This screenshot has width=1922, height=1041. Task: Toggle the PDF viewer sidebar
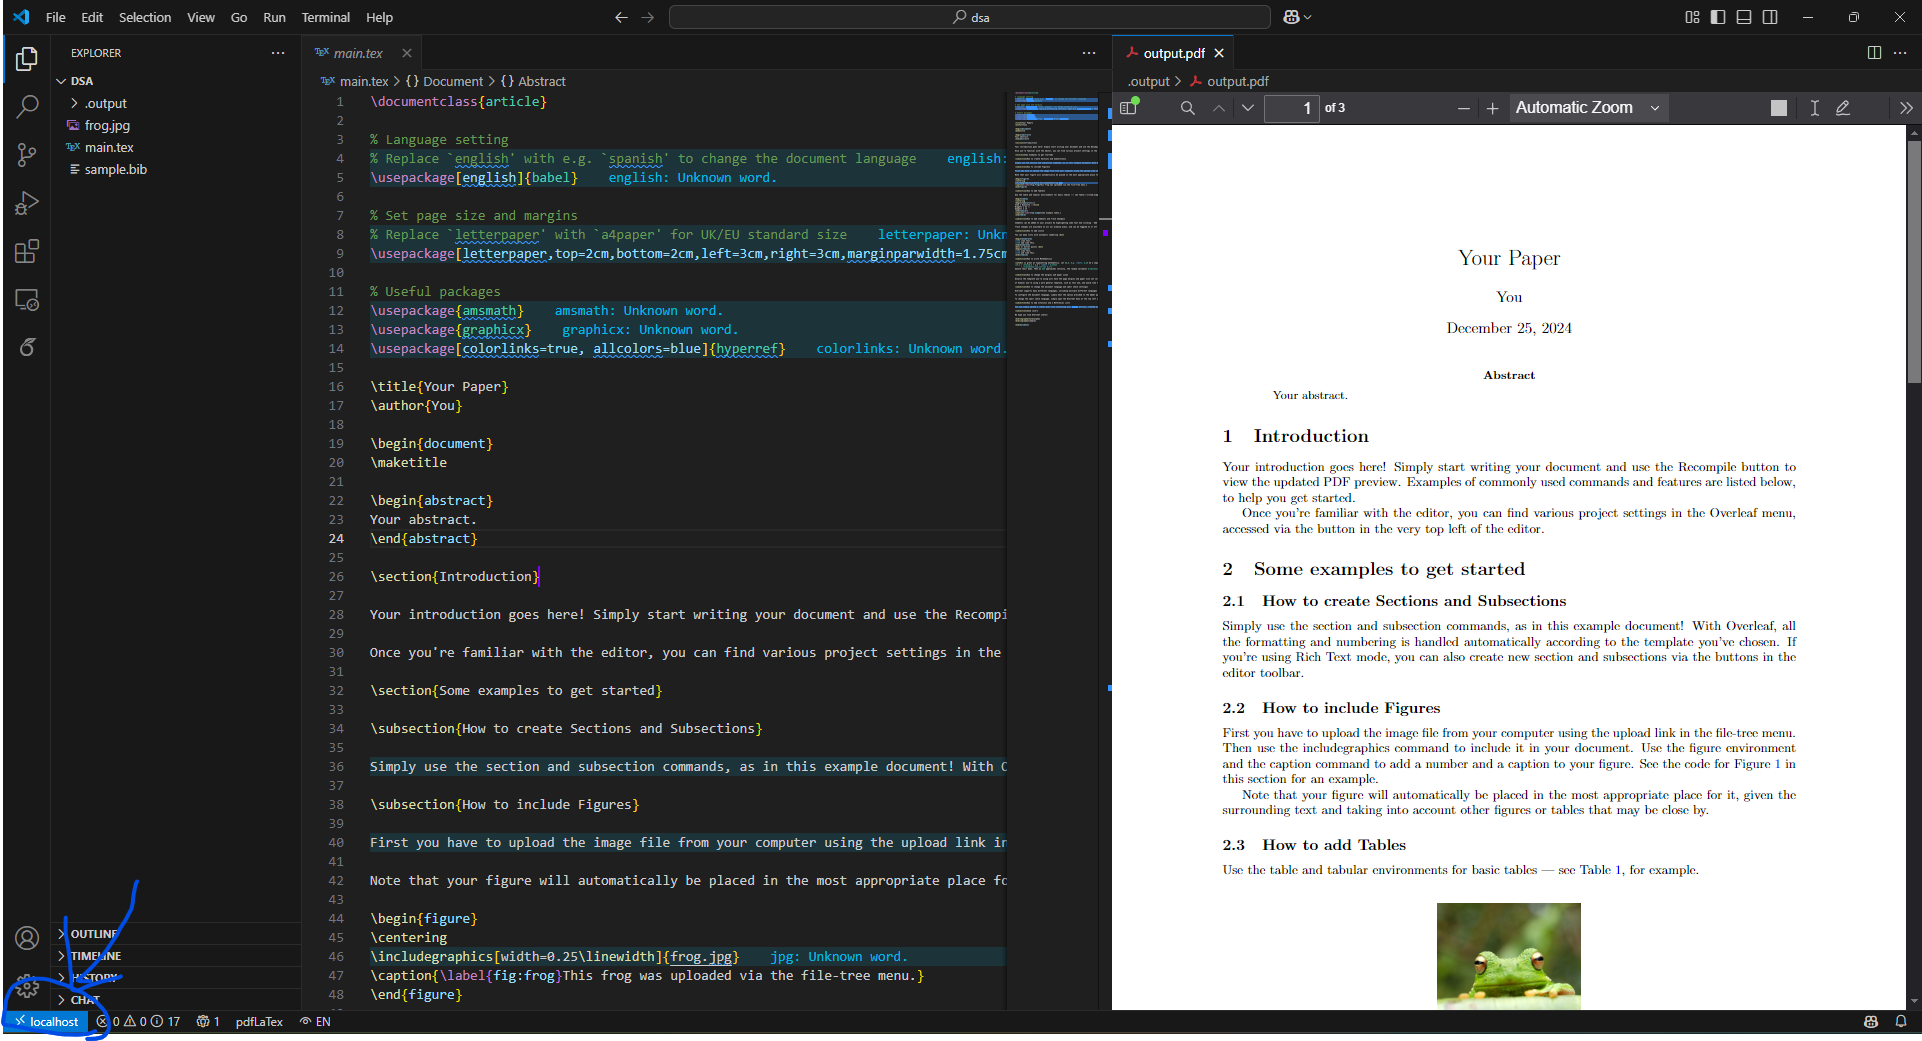pos(1128,108)
